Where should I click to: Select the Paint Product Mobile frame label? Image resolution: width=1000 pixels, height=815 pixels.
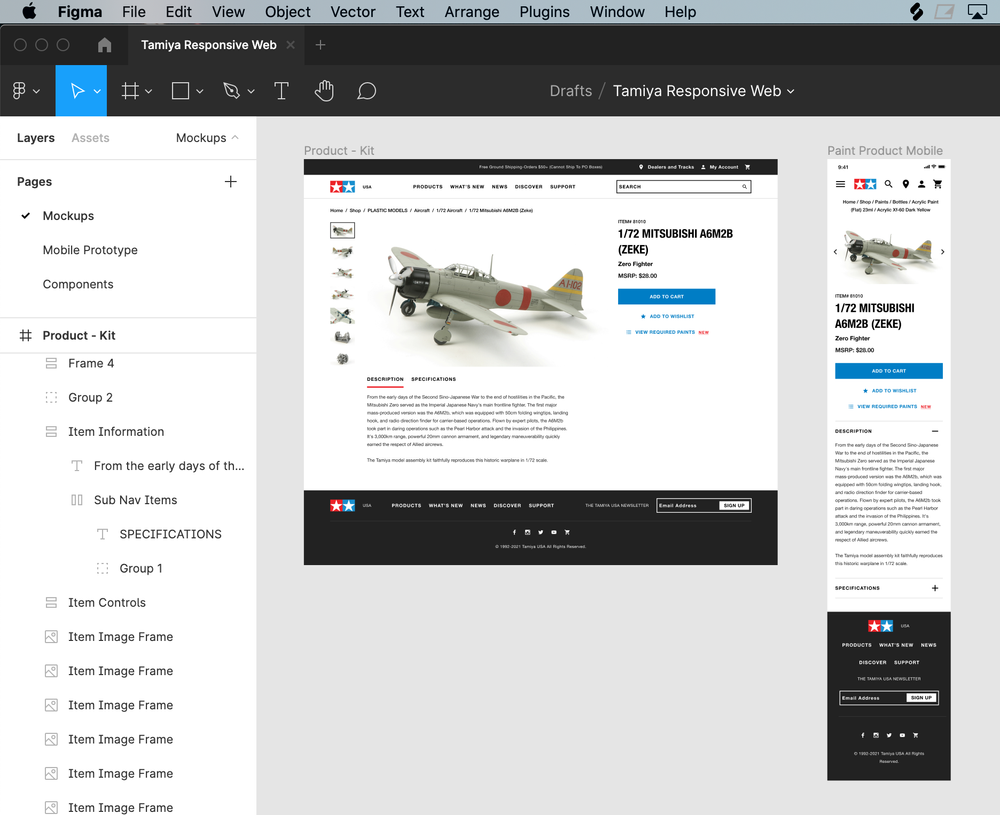pos(885,151)
